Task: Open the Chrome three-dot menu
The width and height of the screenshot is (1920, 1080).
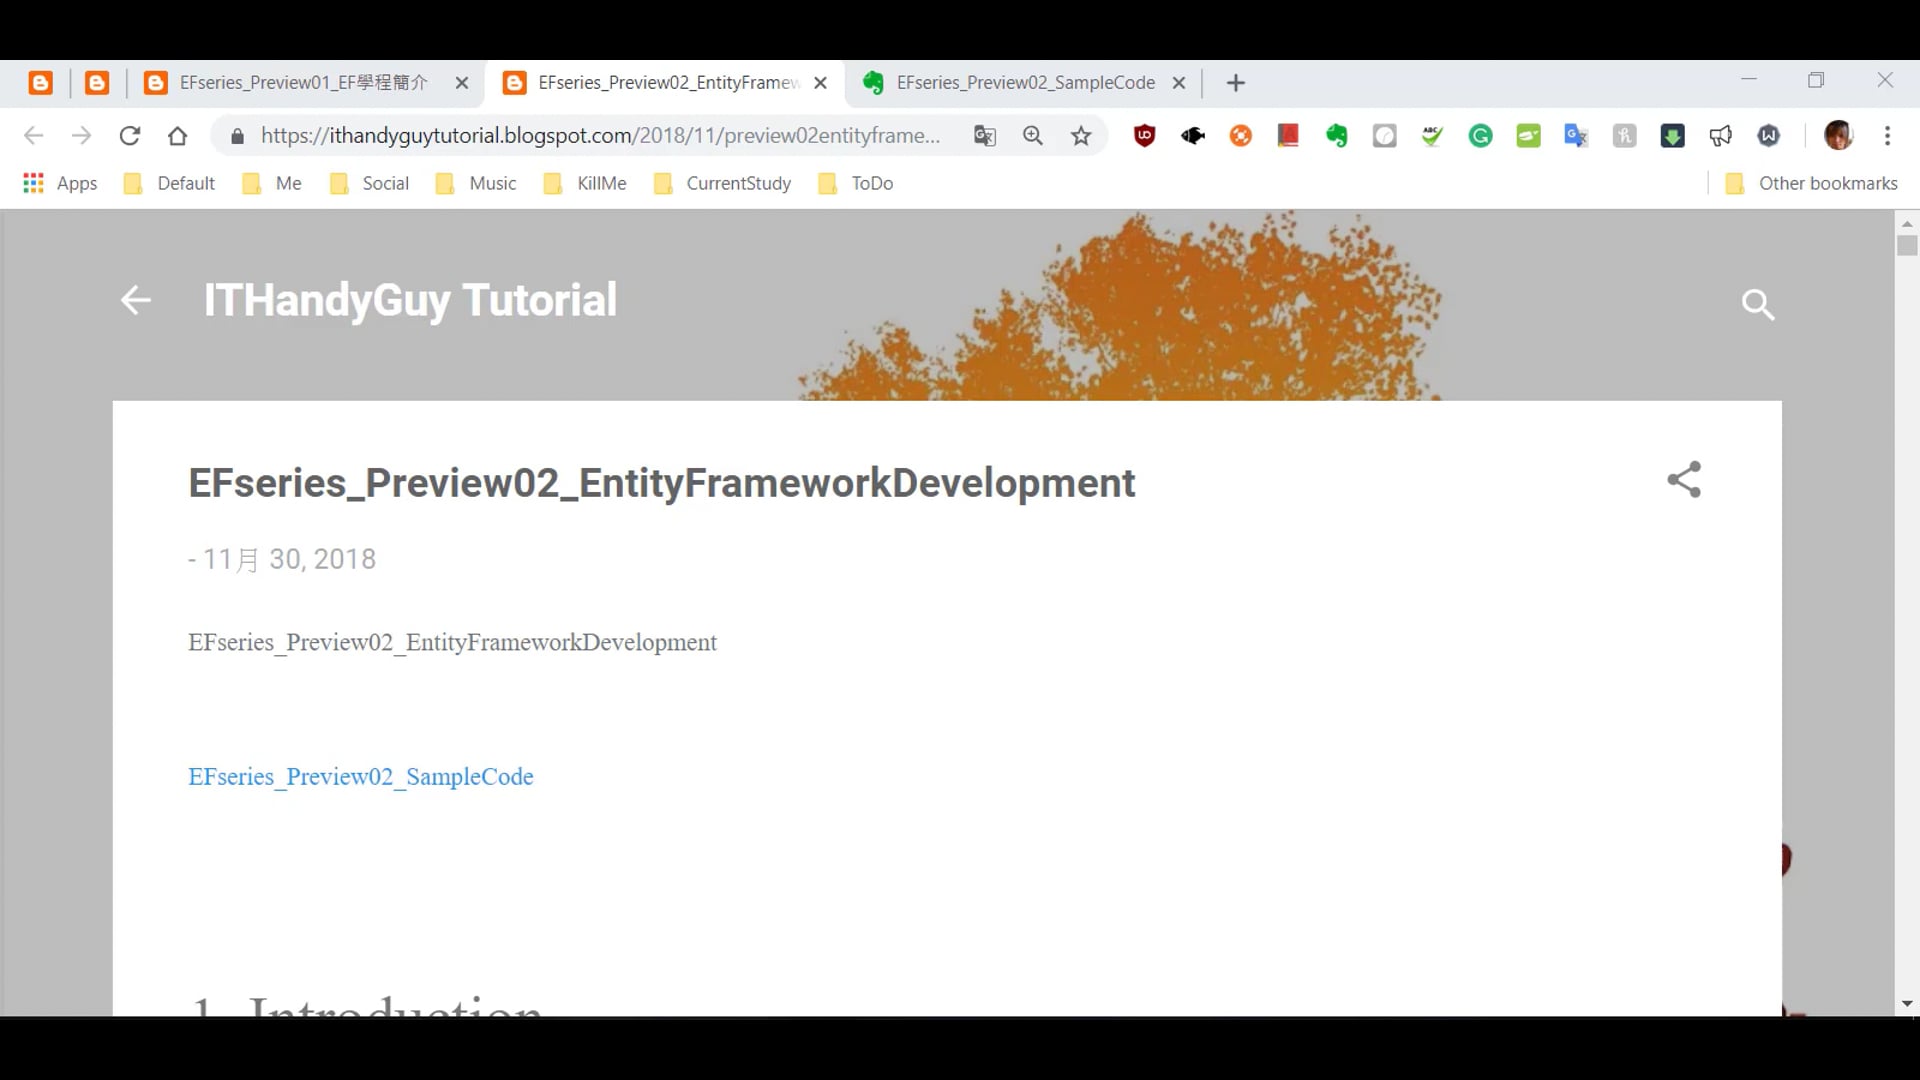Action: point(1887,136)
